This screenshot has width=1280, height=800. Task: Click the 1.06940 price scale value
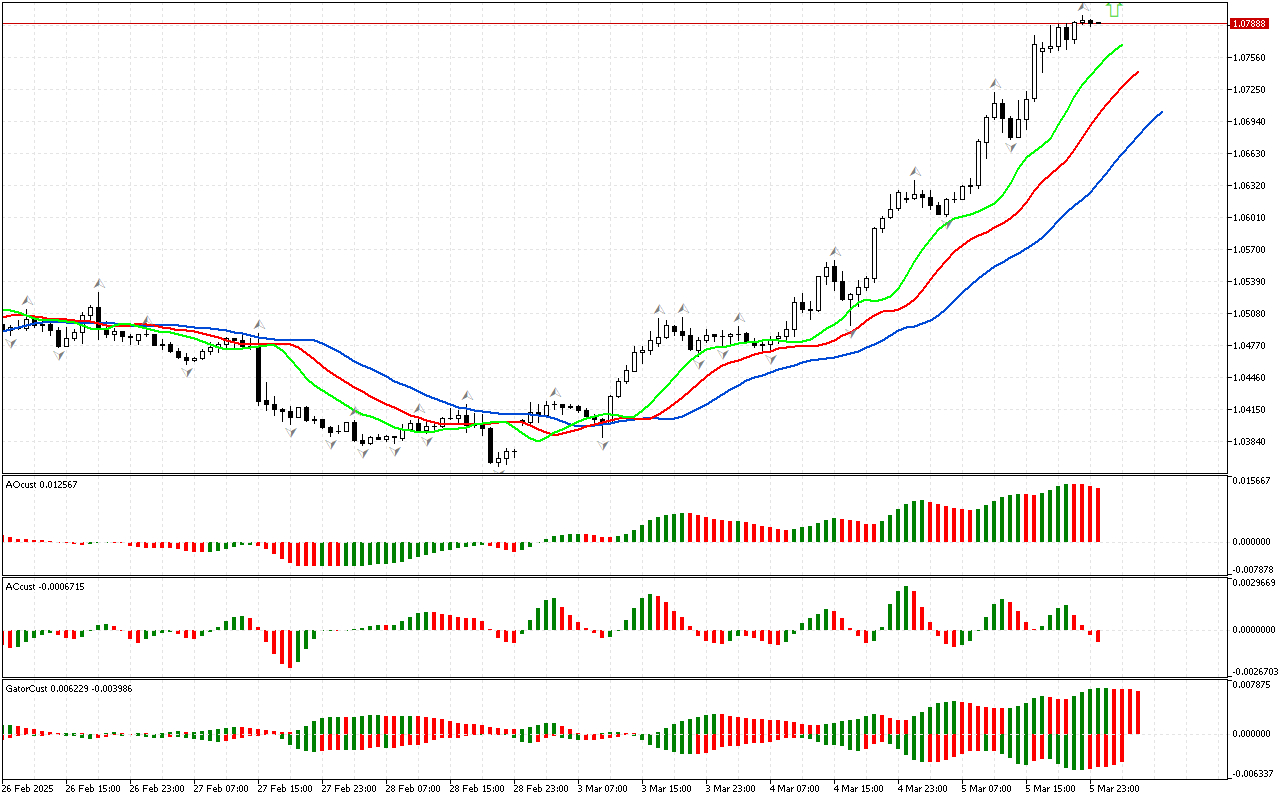(1248, 122)
